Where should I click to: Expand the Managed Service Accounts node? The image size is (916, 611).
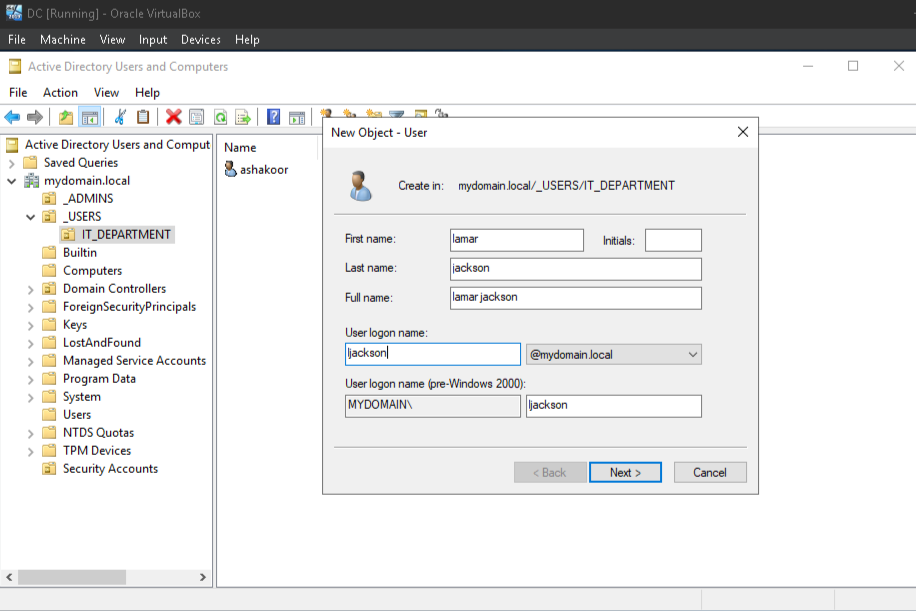tap(30, 362)
